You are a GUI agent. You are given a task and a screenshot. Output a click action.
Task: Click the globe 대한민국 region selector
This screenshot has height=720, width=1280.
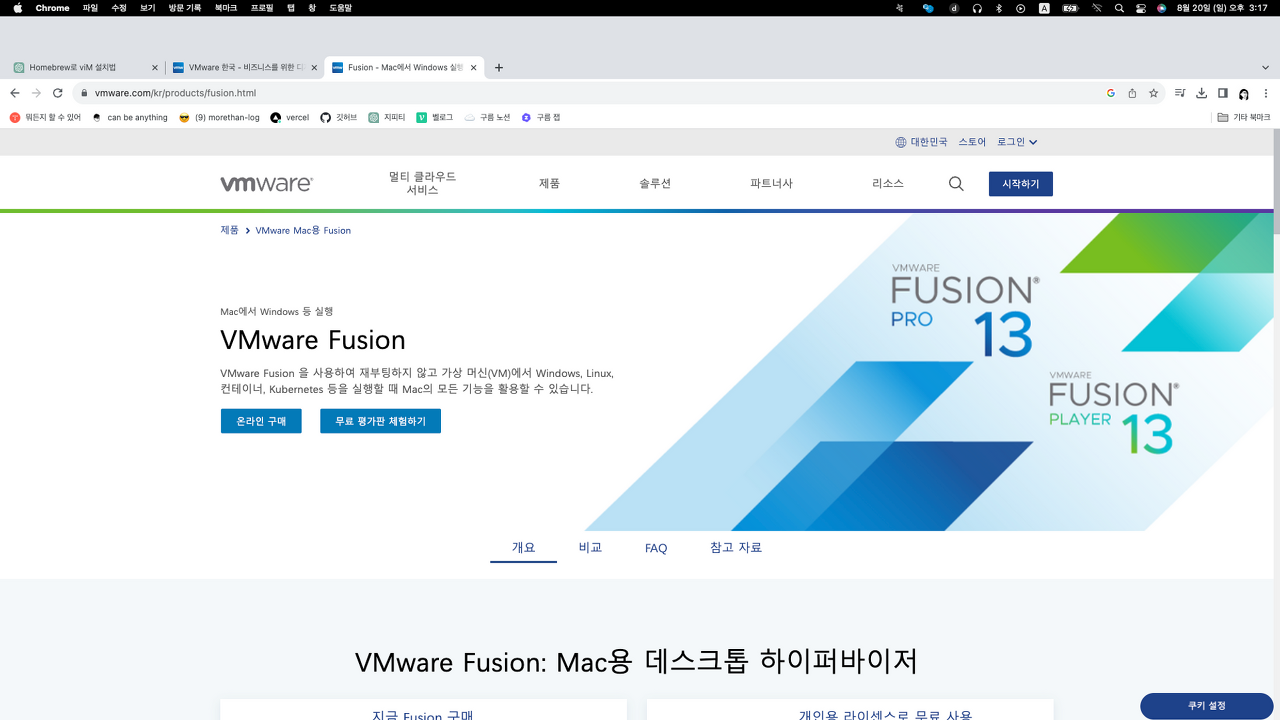point(921,142)
